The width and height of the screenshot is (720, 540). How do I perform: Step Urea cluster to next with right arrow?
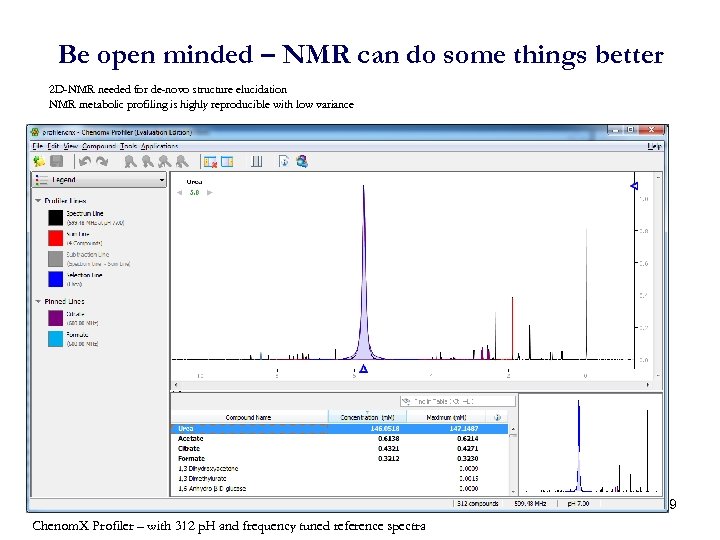click(209, 193)
